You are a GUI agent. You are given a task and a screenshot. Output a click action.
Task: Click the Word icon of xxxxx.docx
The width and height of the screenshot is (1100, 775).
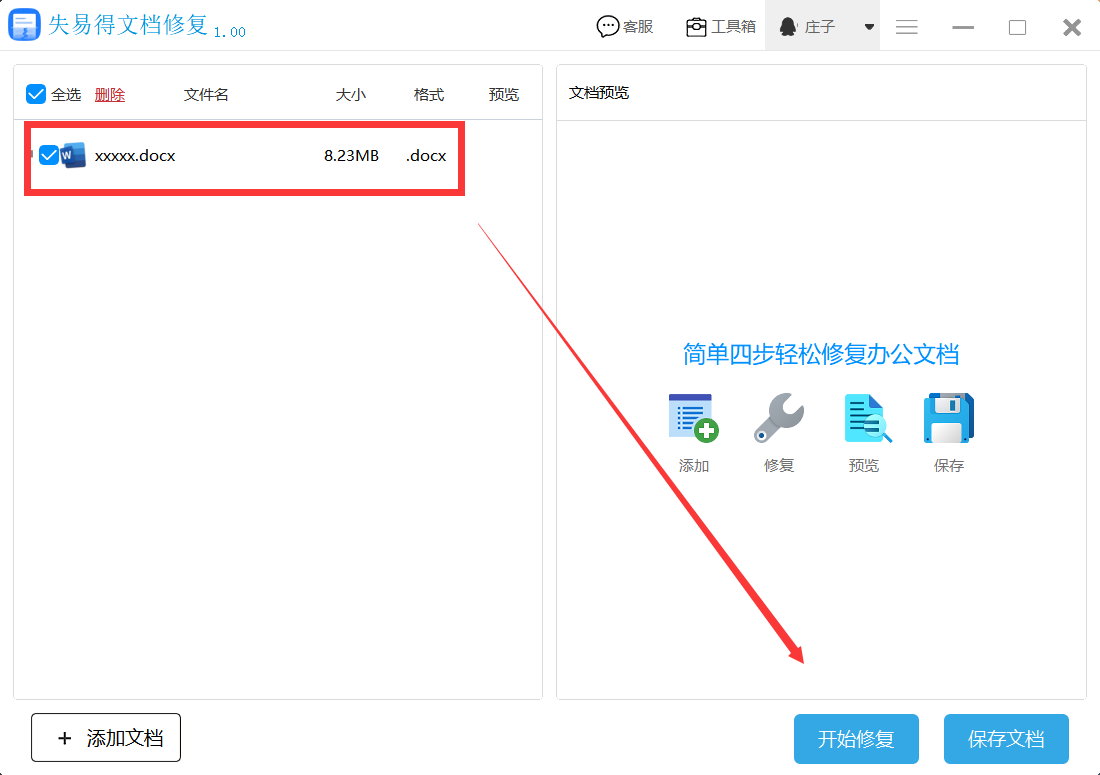point(73,155)
